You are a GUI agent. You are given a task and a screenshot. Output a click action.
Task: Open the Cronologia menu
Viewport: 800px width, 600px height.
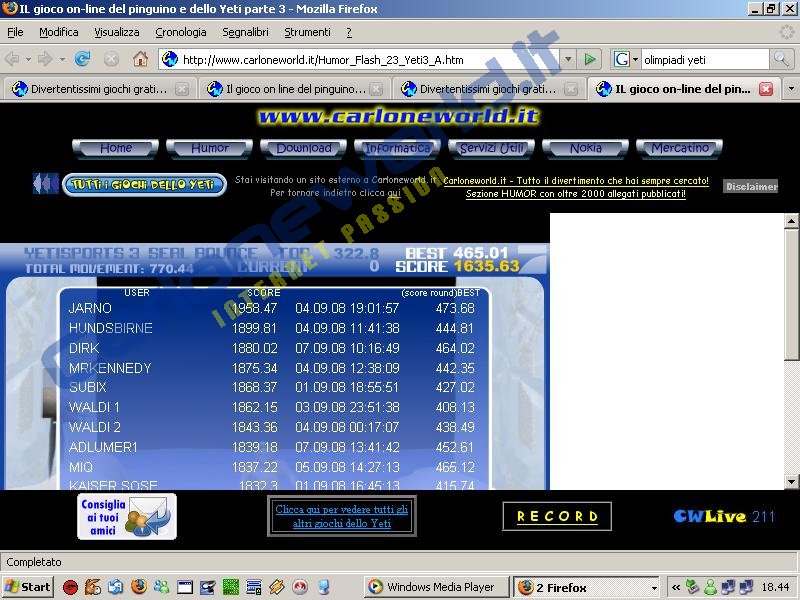click(181, 32)
